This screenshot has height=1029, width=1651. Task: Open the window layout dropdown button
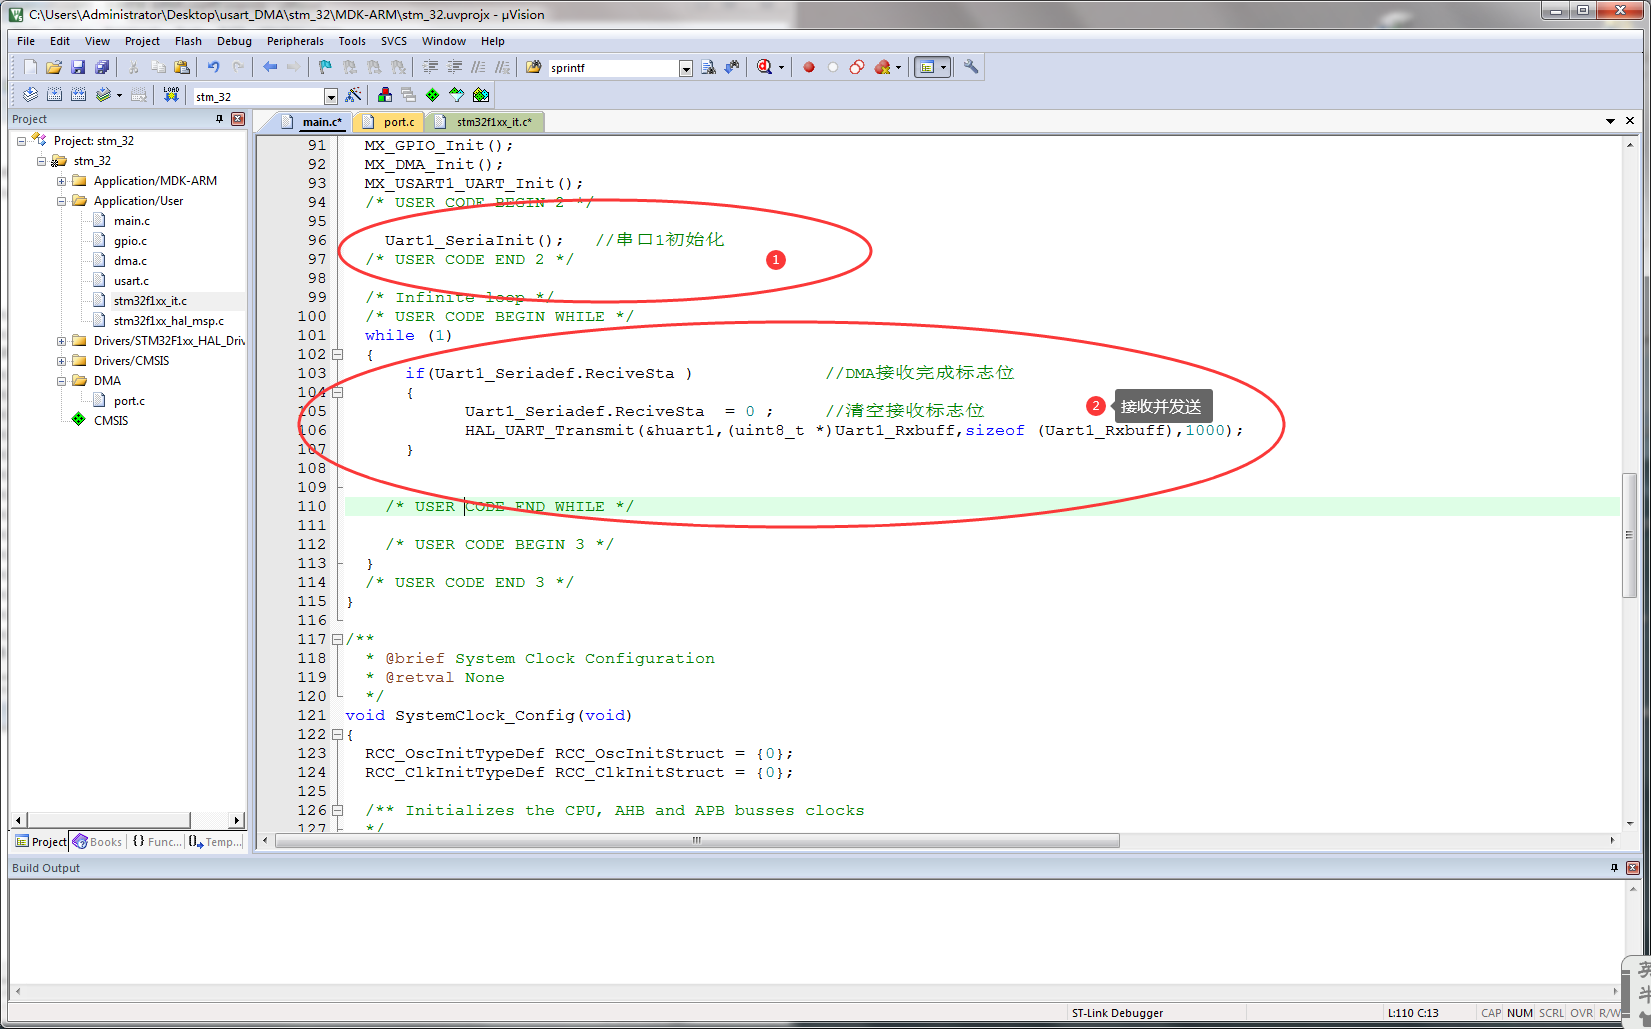943,67
